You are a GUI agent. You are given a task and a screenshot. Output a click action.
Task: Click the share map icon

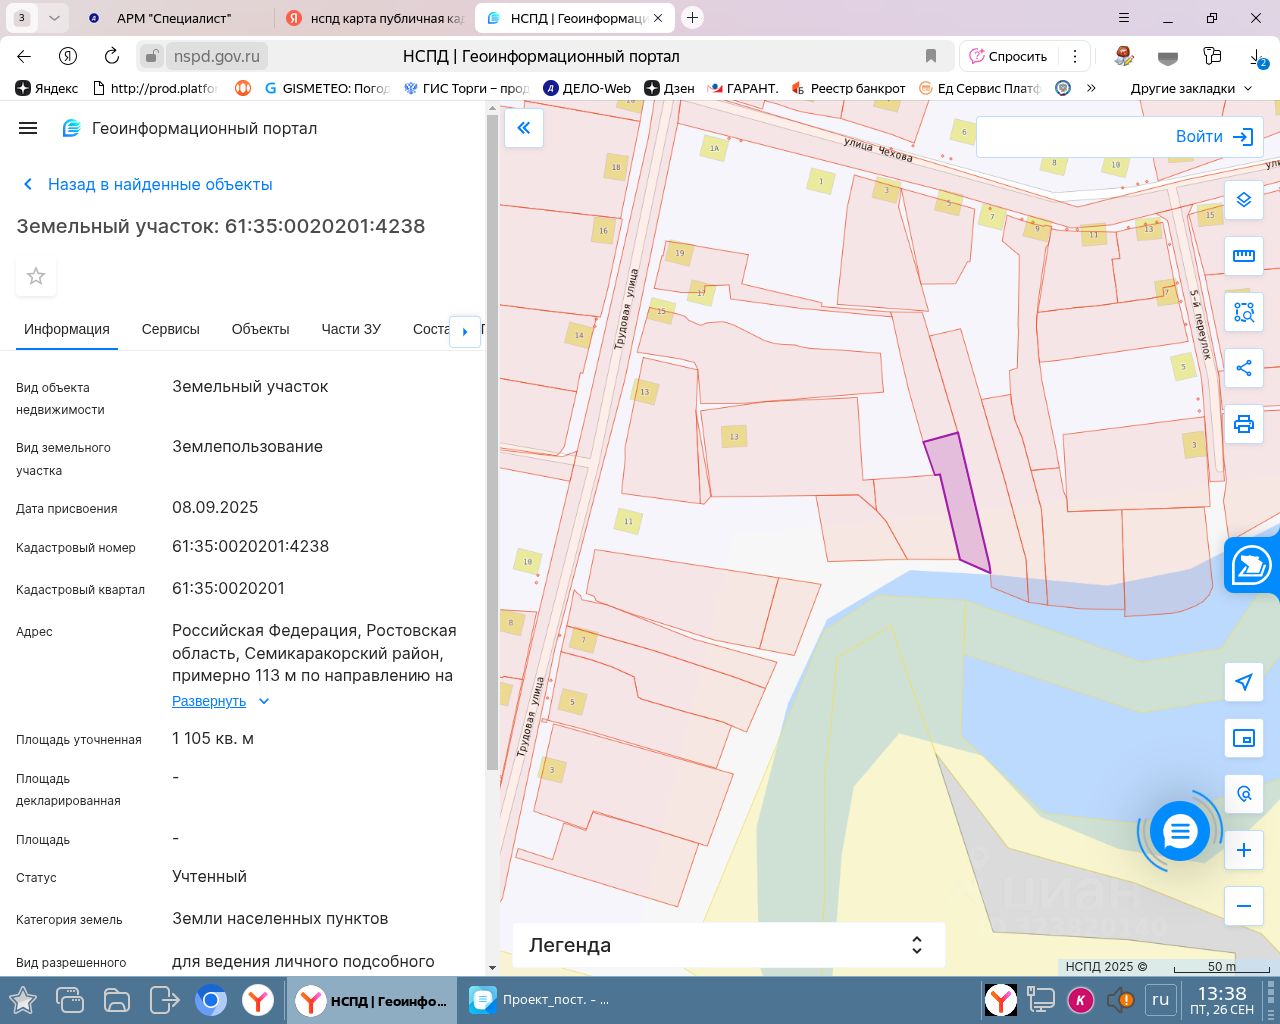coord(1243,368)
